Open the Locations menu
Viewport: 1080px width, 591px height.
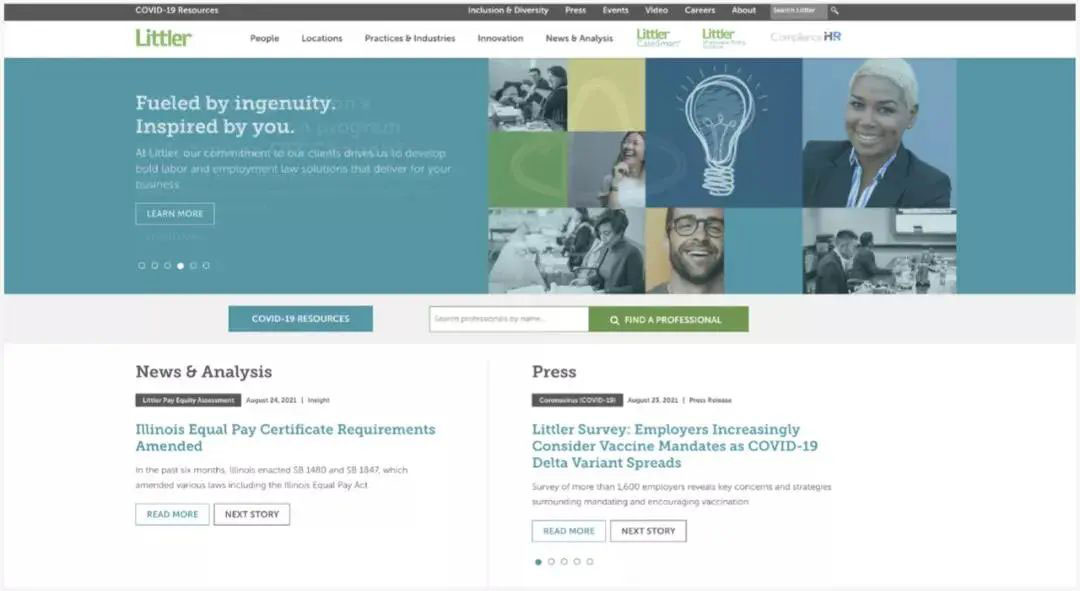point(322,39)
